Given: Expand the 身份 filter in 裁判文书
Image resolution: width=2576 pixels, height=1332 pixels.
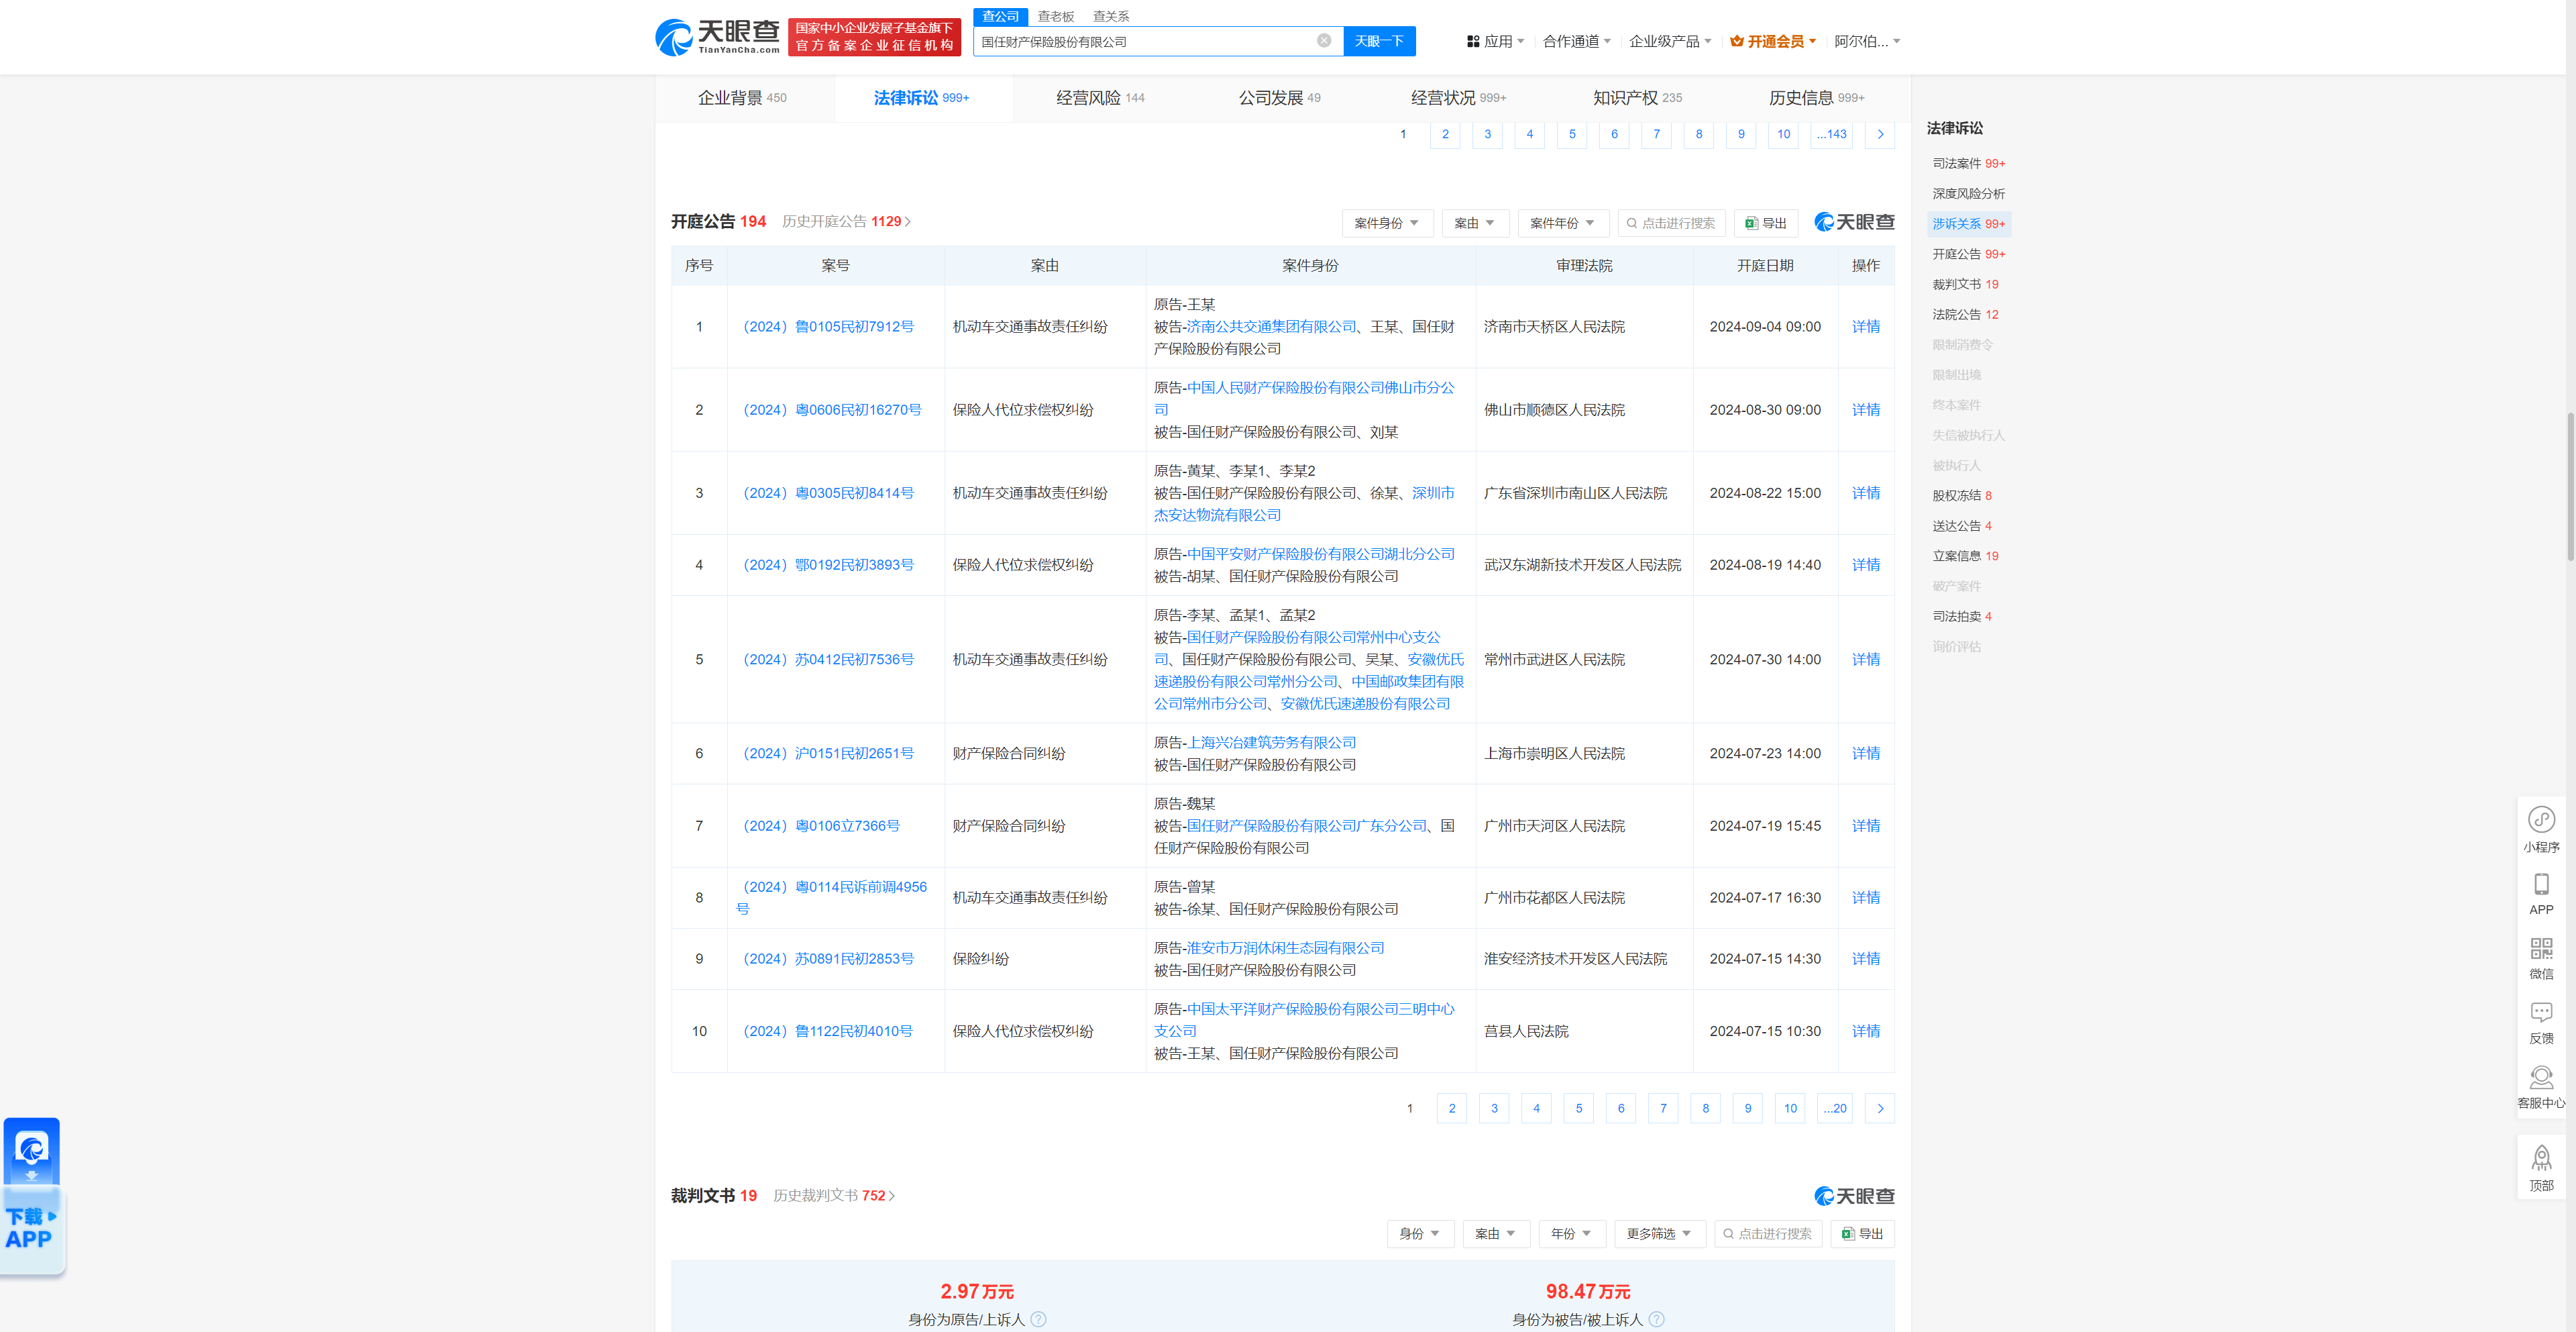Looking at the screenshot, I should coord(1420,1233).
